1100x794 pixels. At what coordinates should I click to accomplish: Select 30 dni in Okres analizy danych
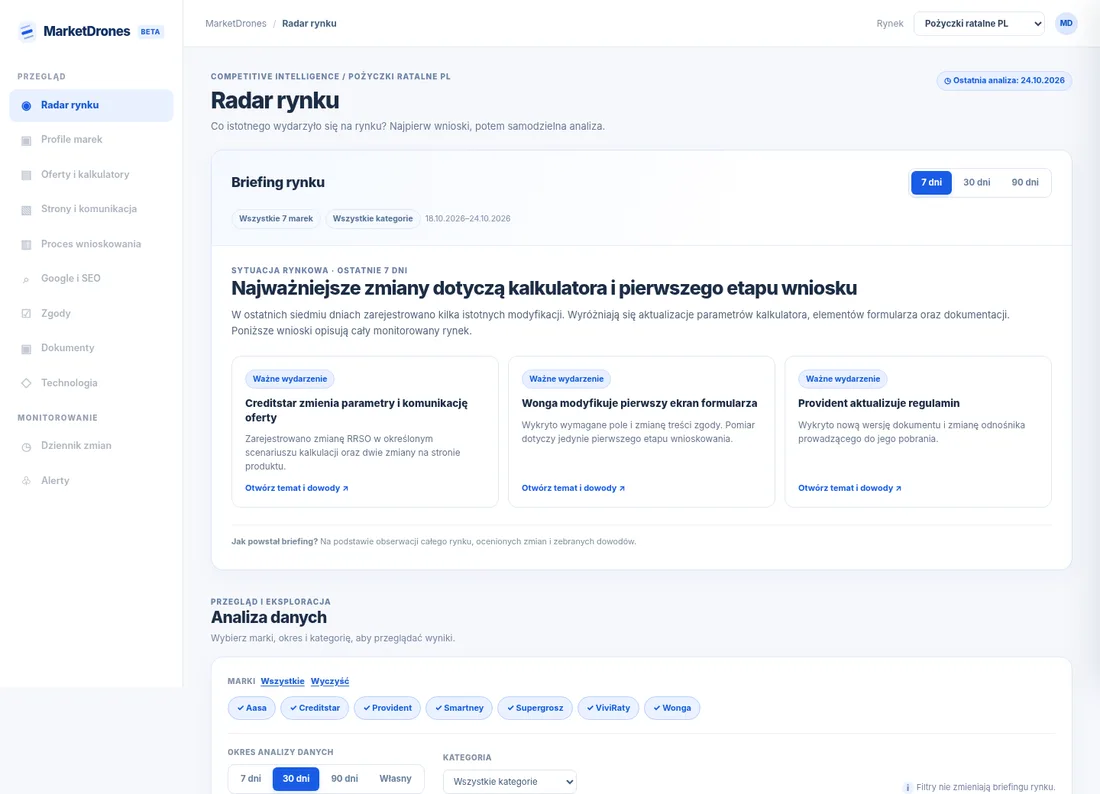click(x=296, y=779)
